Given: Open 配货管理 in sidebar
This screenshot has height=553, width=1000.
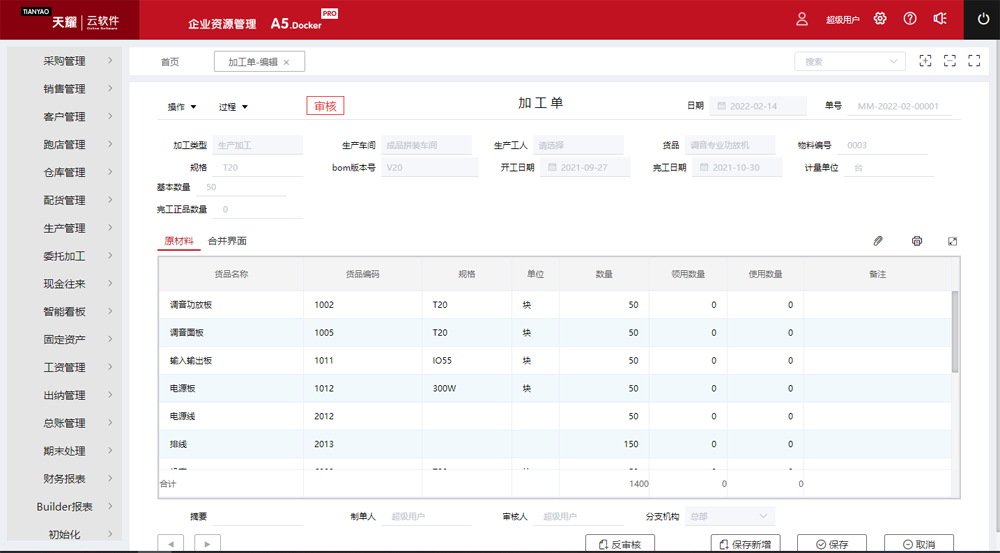Looking at the screenshot, I should click(64, 200).
